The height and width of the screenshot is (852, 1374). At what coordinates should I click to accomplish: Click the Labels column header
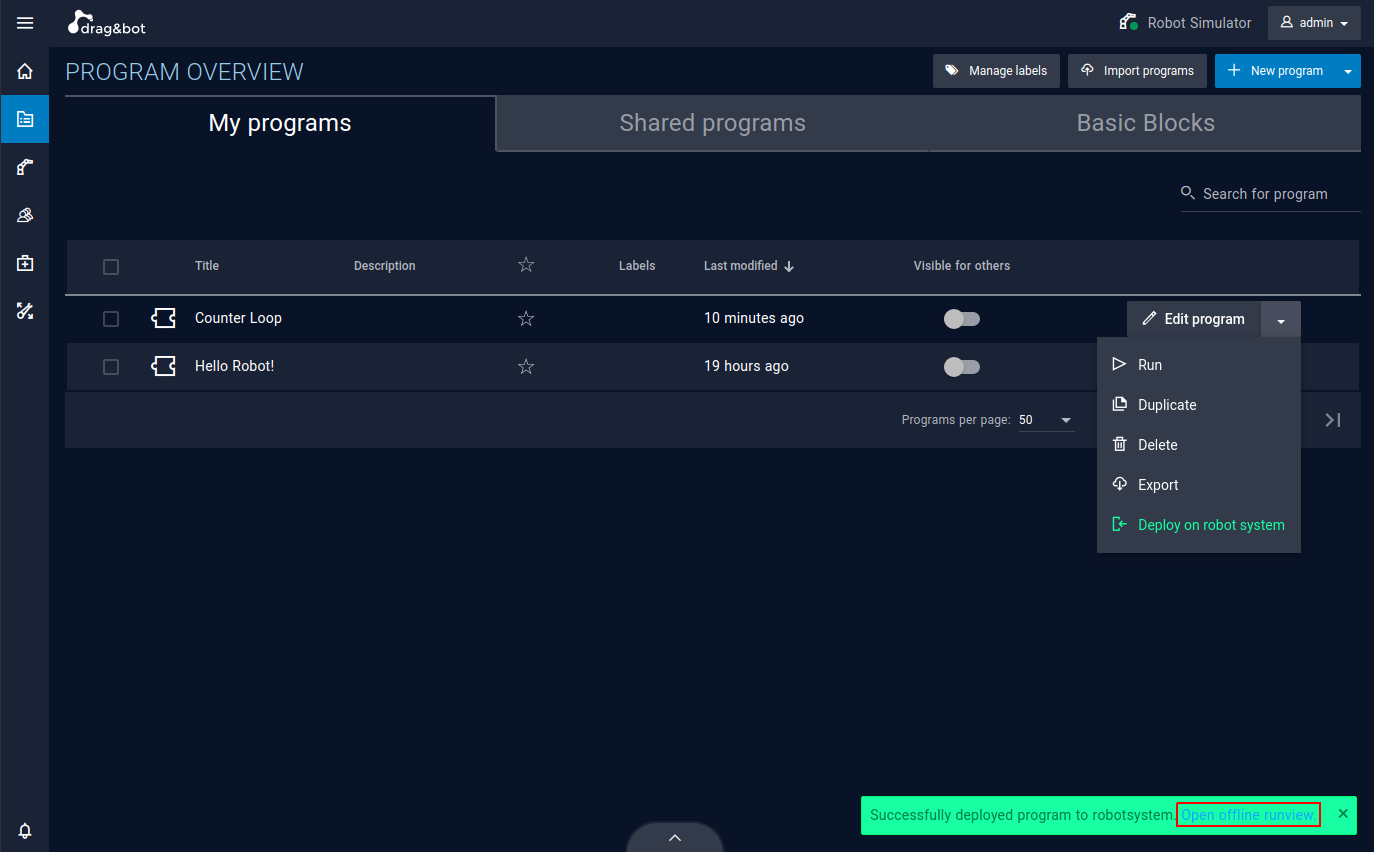(637, 266)
